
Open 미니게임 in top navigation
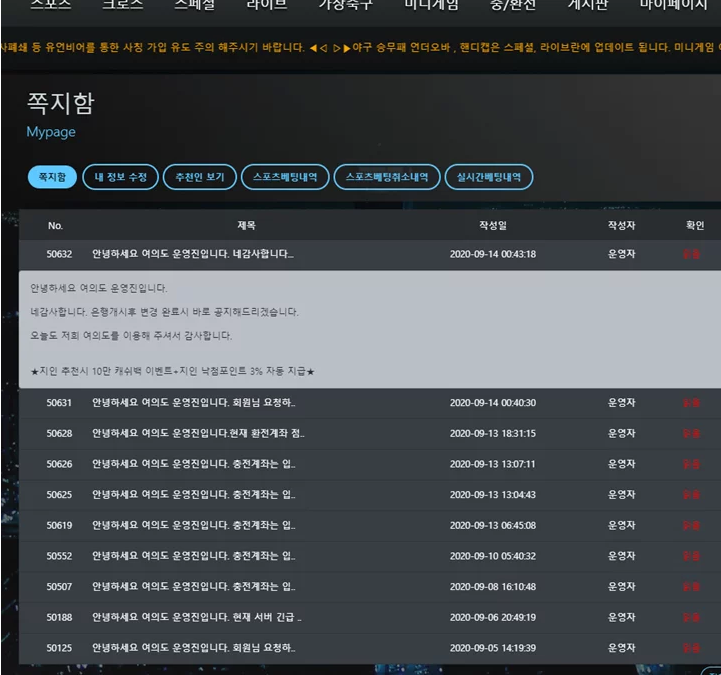(431, 5)
